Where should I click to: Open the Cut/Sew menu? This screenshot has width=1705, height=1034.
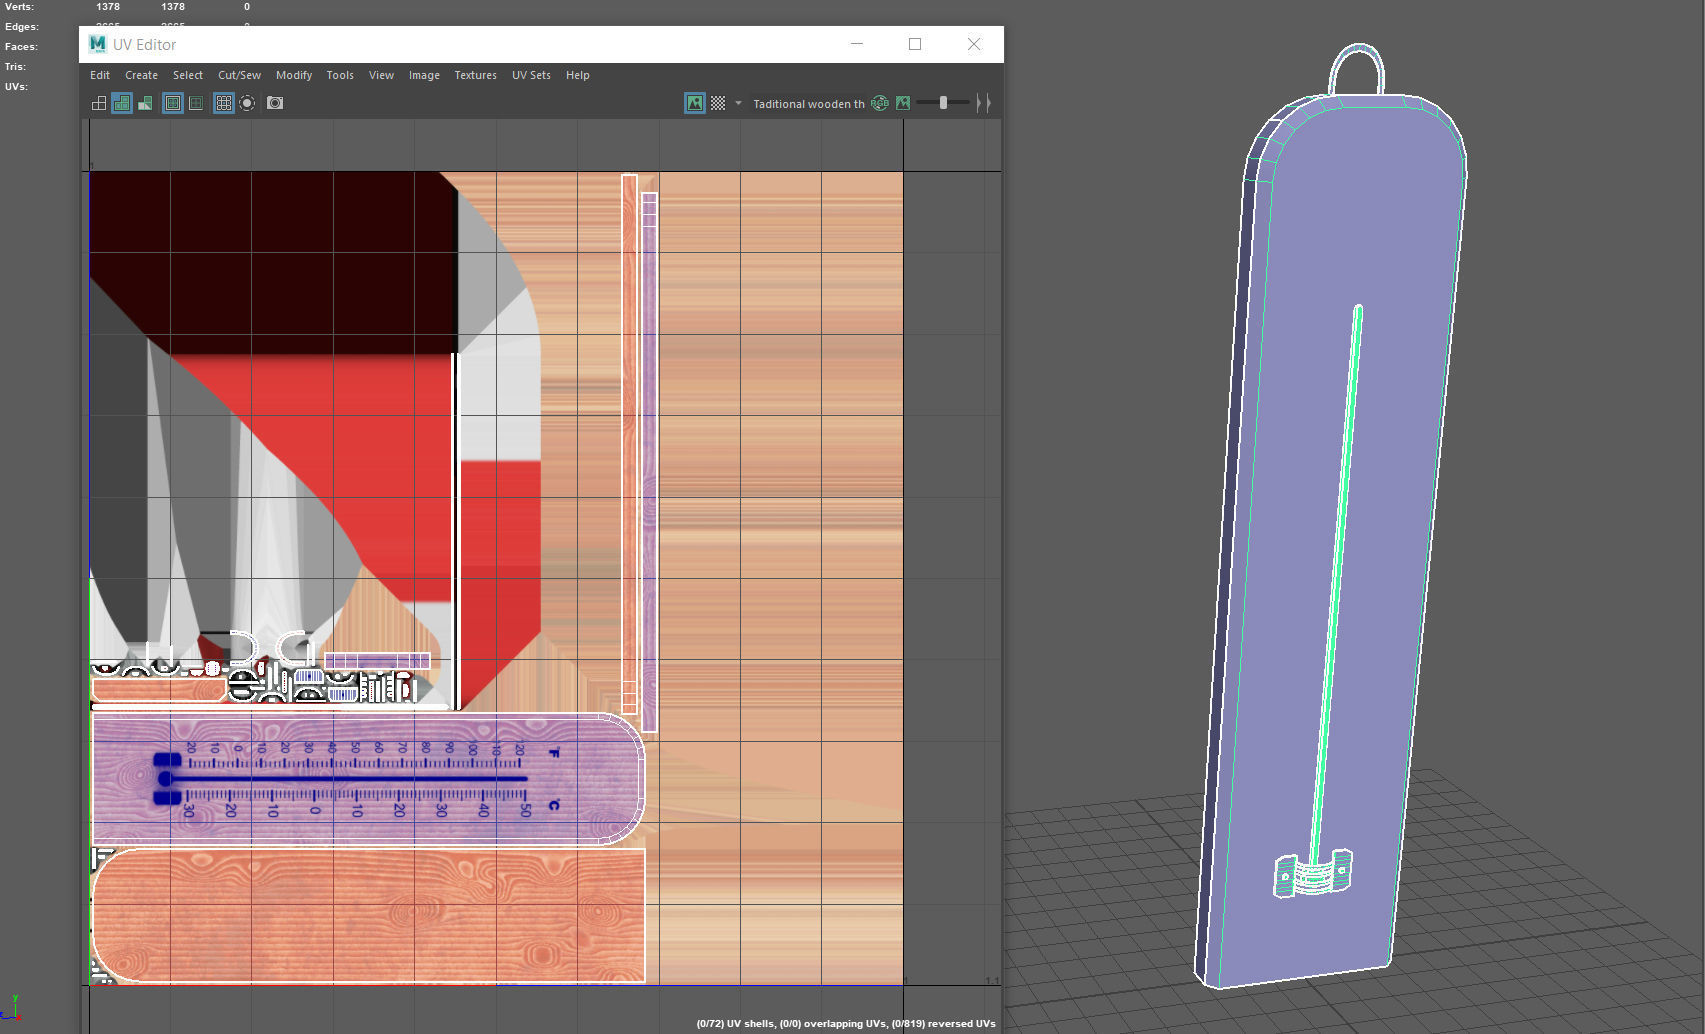coord(240,75)
